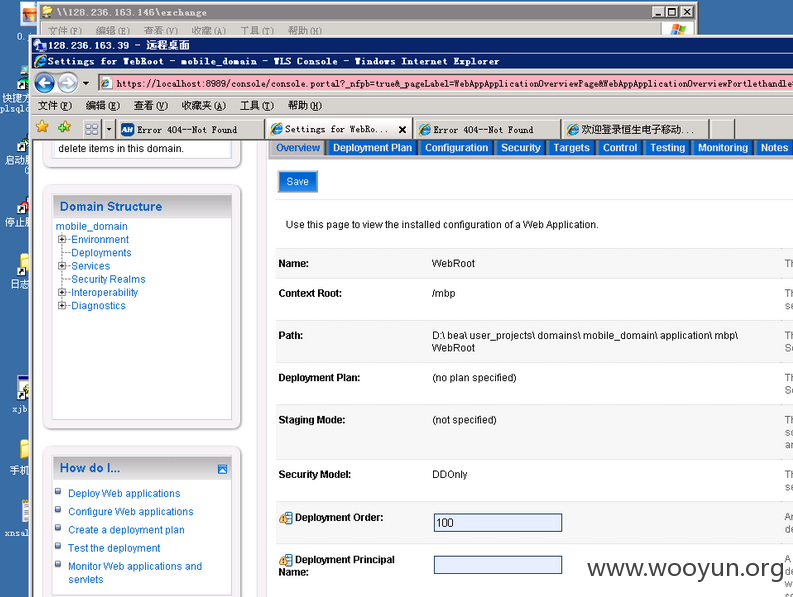Open the Deployments tree link
The width and height of the screenshot is (793, 597).
(x=101, y=252)
